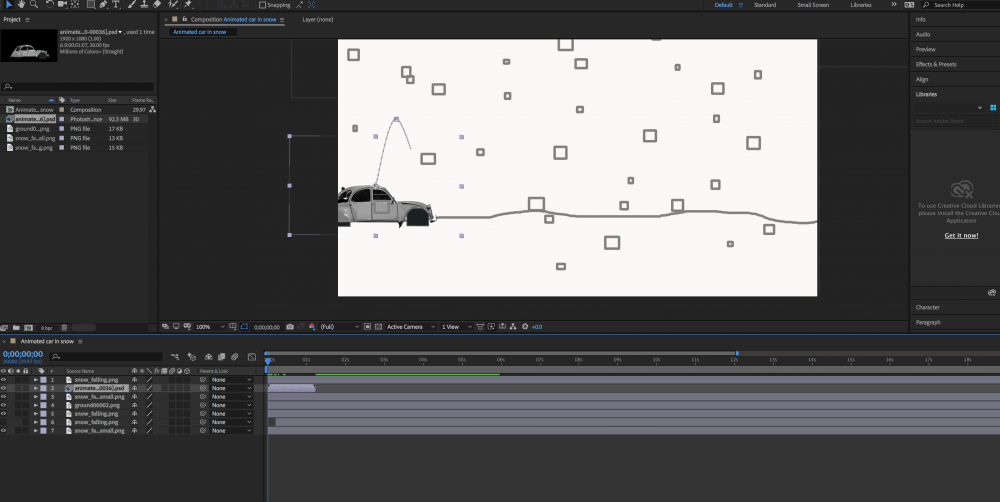
Task: Switch to the Small Screen workspace
Action: (812, 5)
